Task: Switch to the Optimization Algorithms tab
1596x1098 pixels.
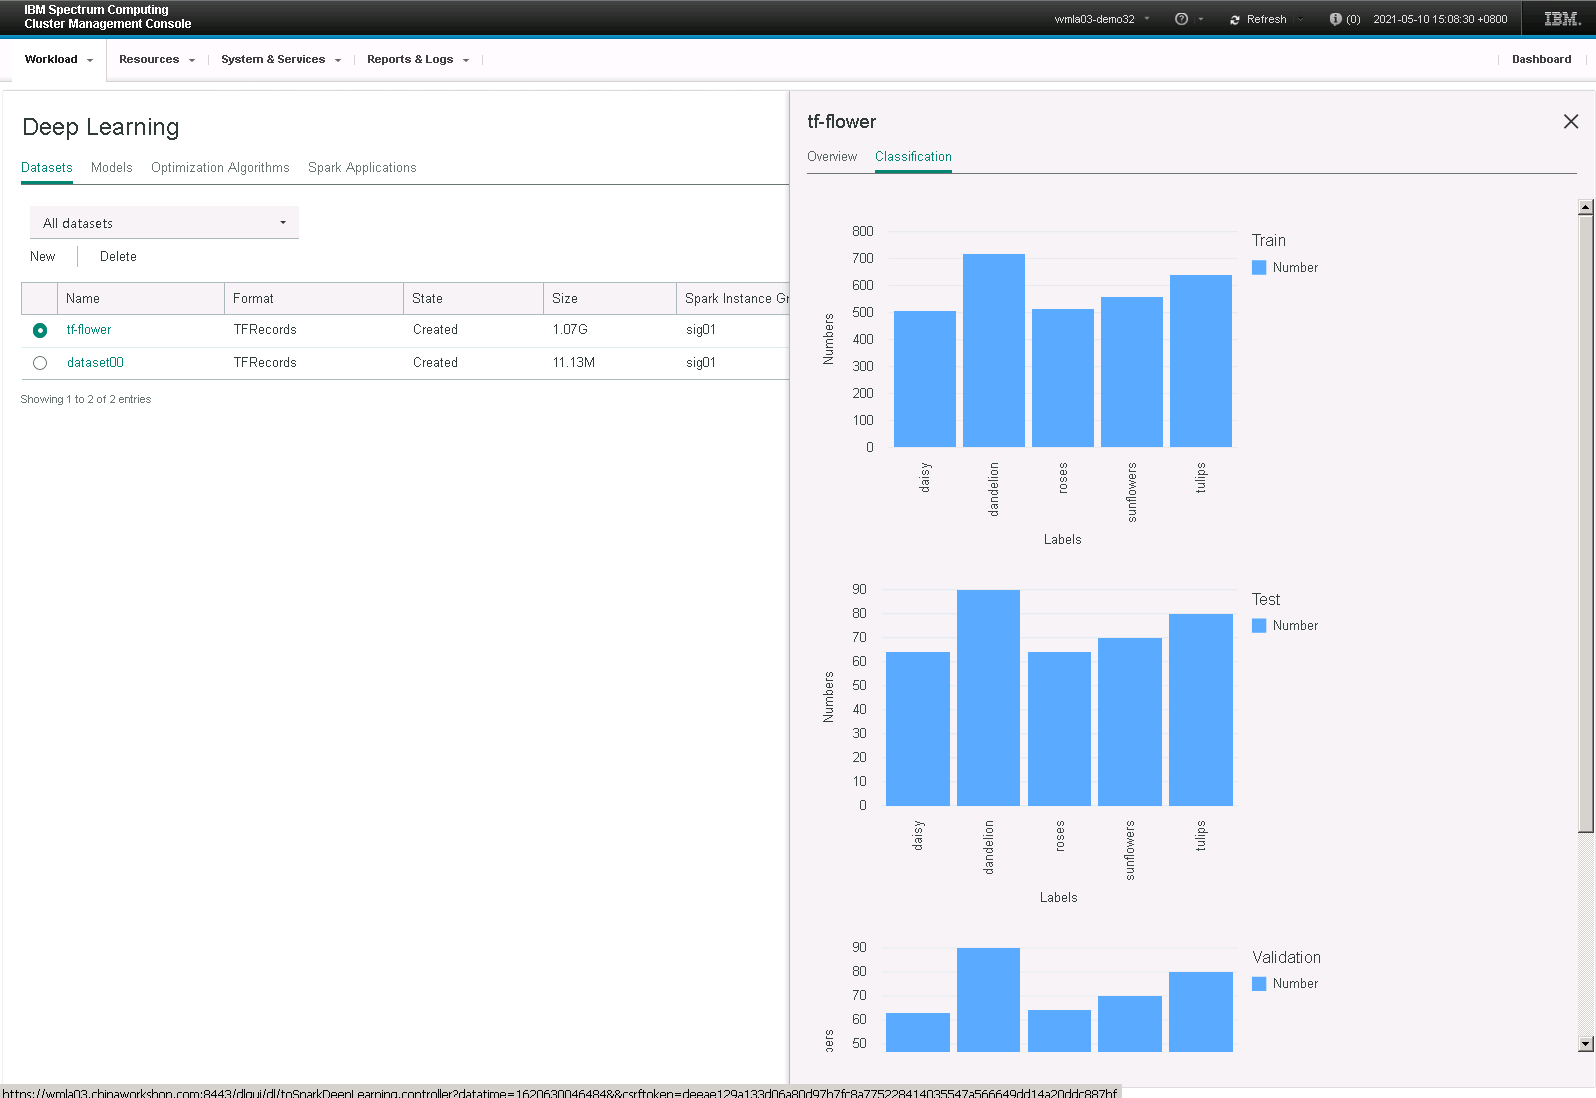Action: click(220, 168)
